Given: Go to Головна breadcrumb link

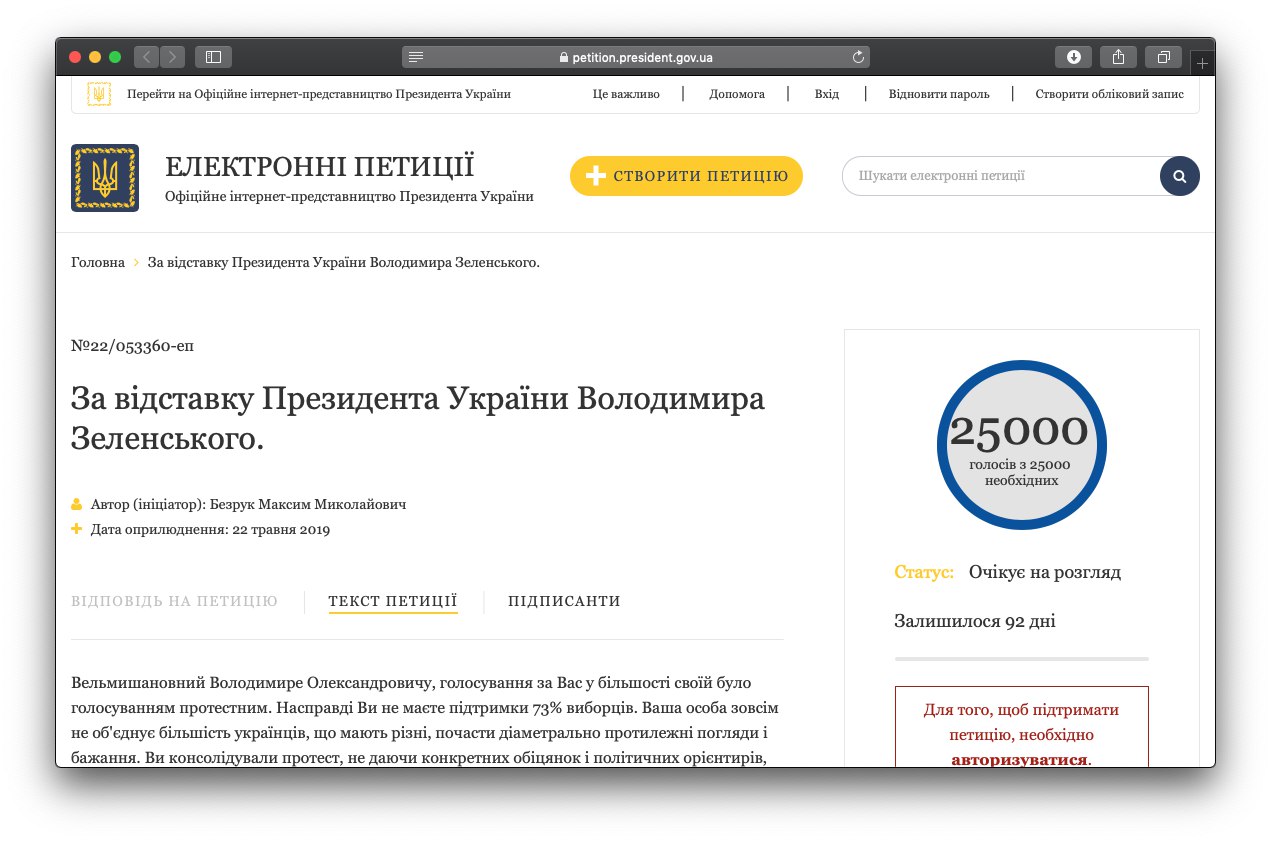Looking at the screenshot, I should coord(98,262).
